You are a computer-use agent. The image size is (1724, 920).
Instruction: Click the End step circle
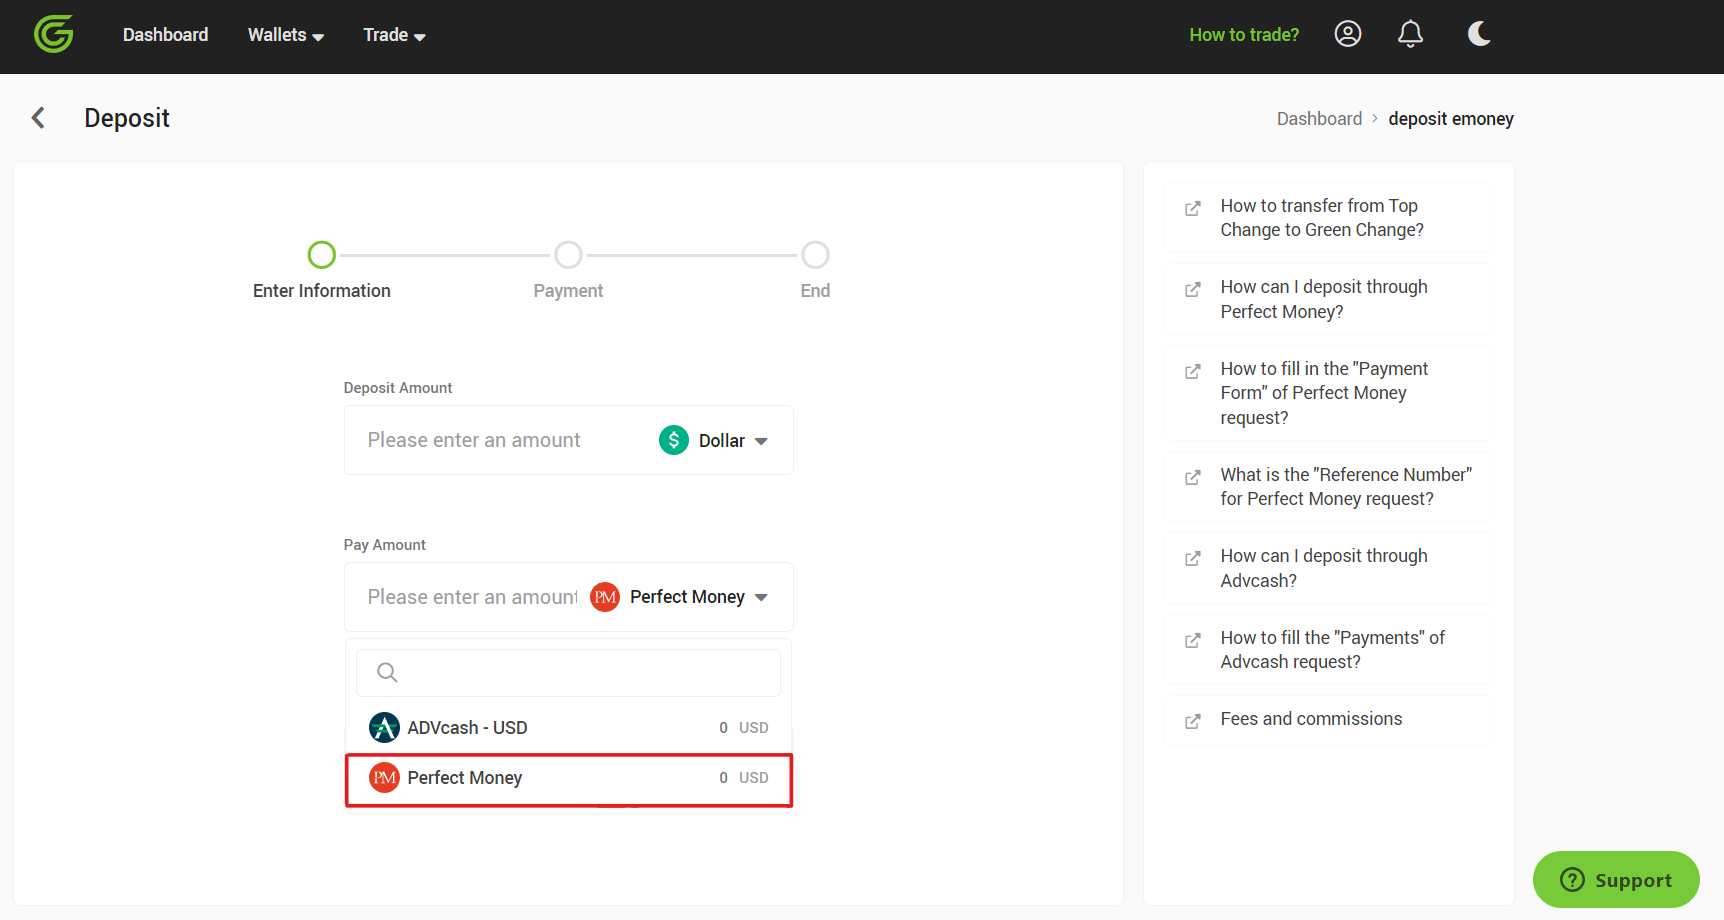815,255
